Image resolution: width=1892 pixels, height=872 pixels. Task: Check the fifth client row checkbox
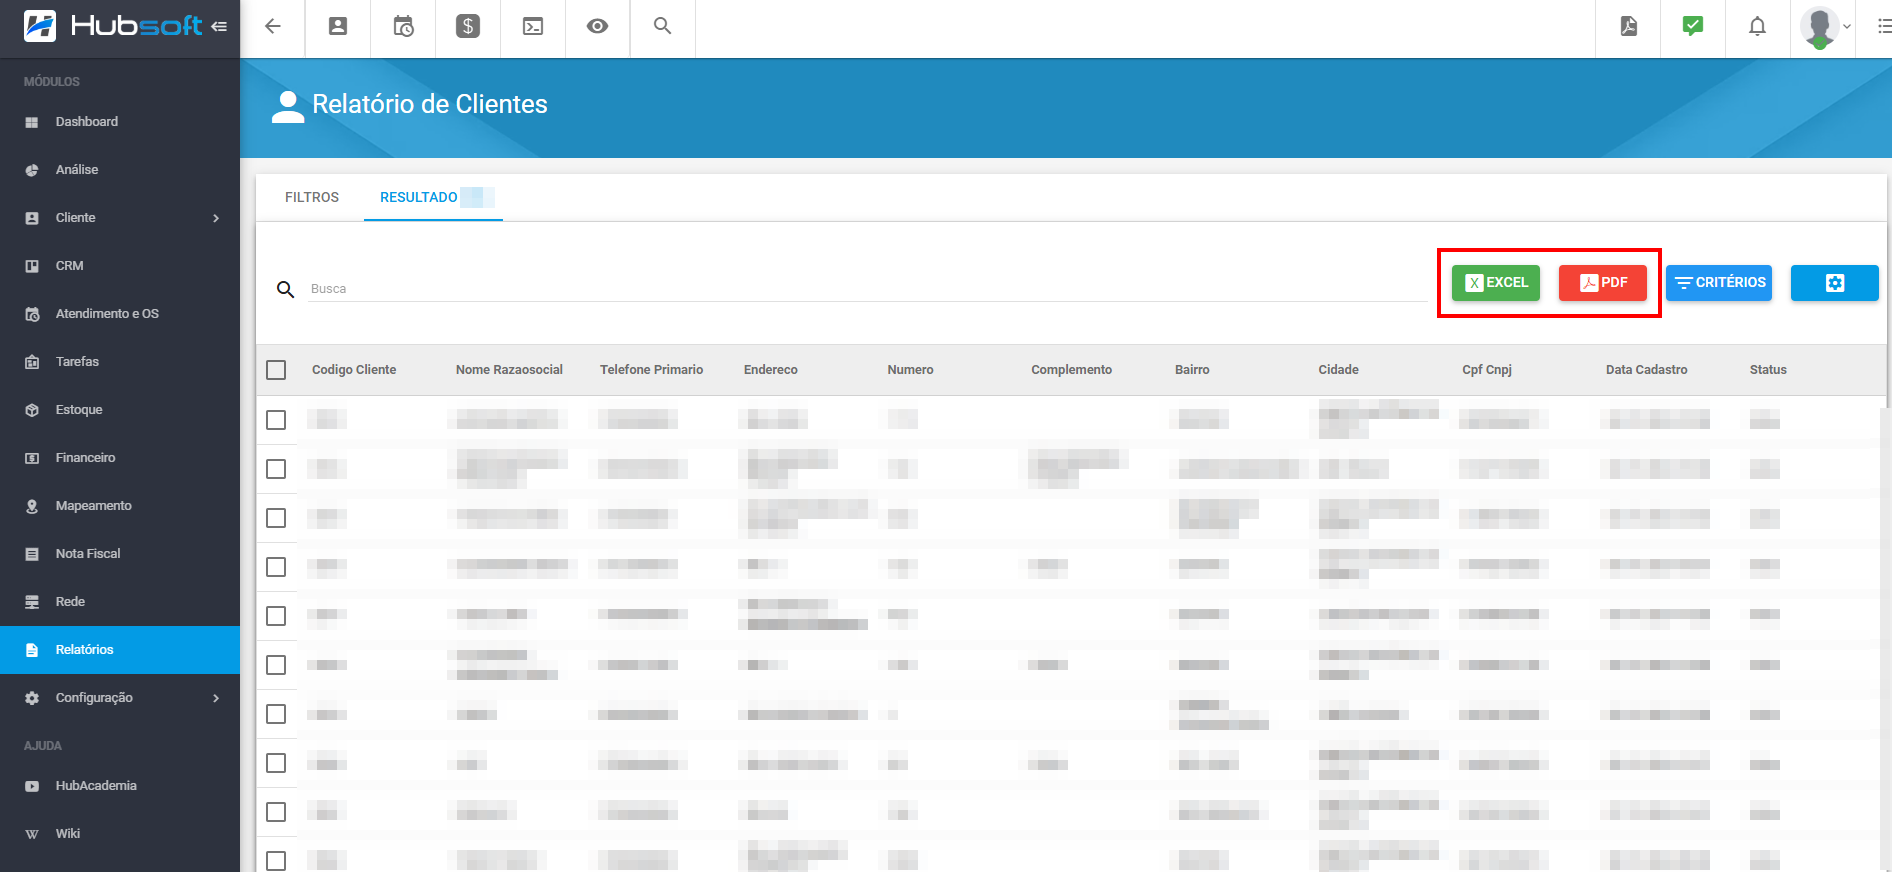click(x=276, y=616)
